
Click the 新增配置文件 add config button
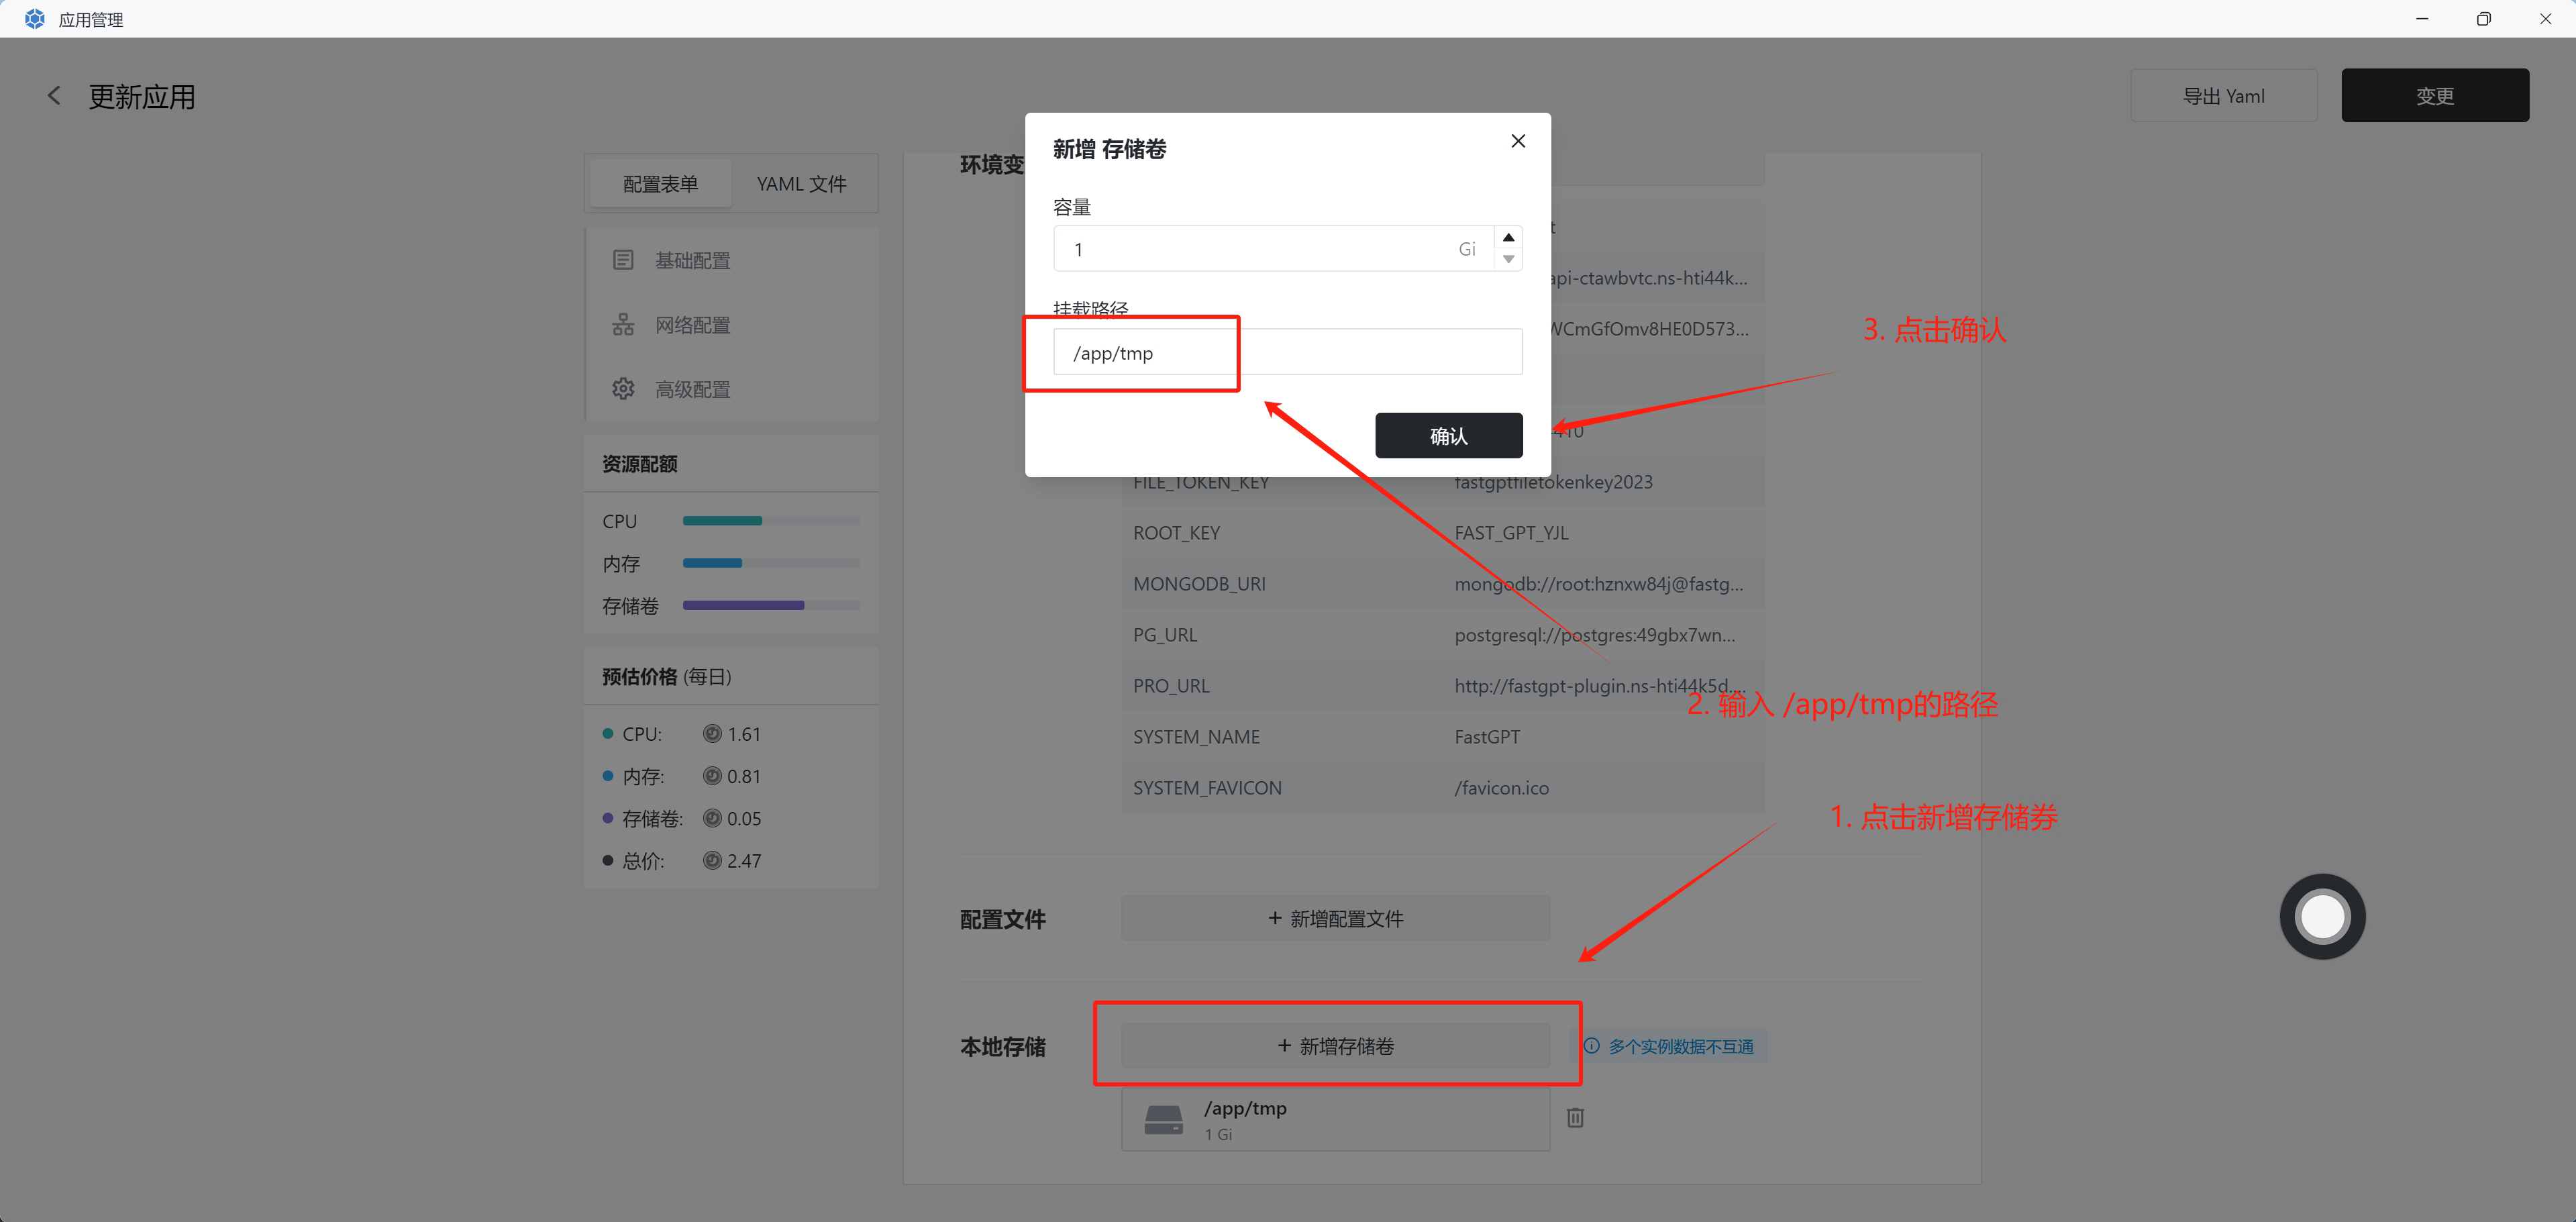1335,918
